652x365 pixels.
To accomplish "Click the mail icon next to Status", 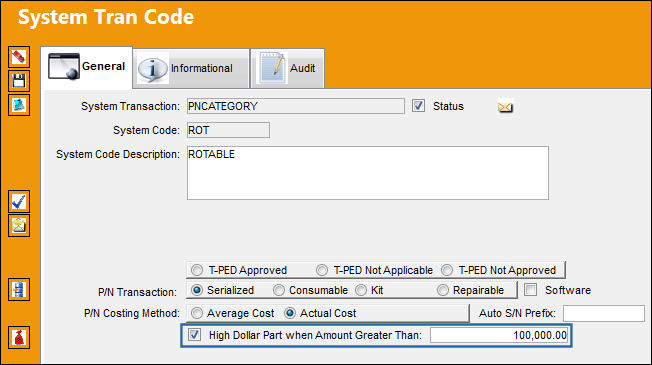I will 505,107.
